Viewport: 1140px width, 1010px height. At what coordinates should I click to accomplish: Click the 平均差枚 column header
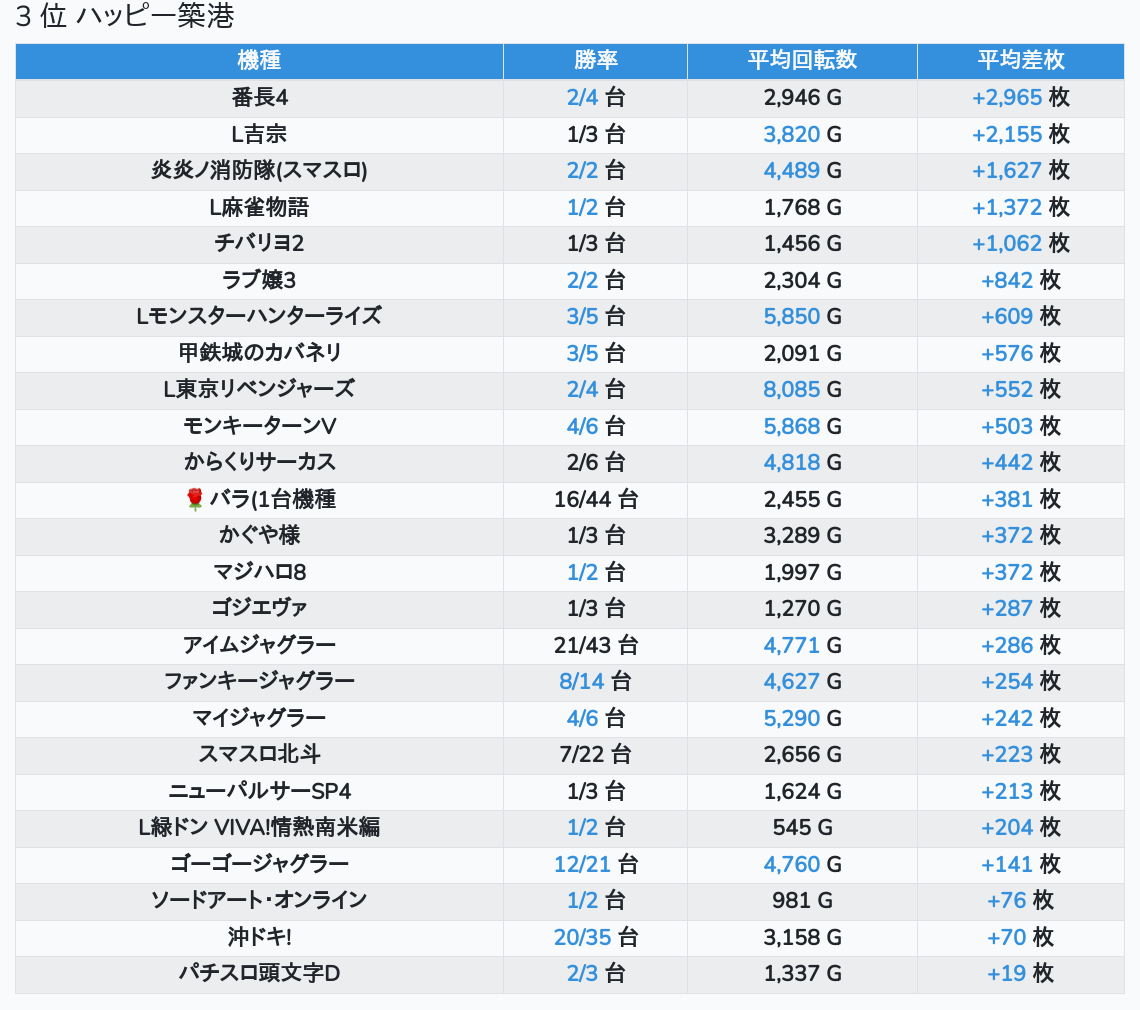point(1021,60)
